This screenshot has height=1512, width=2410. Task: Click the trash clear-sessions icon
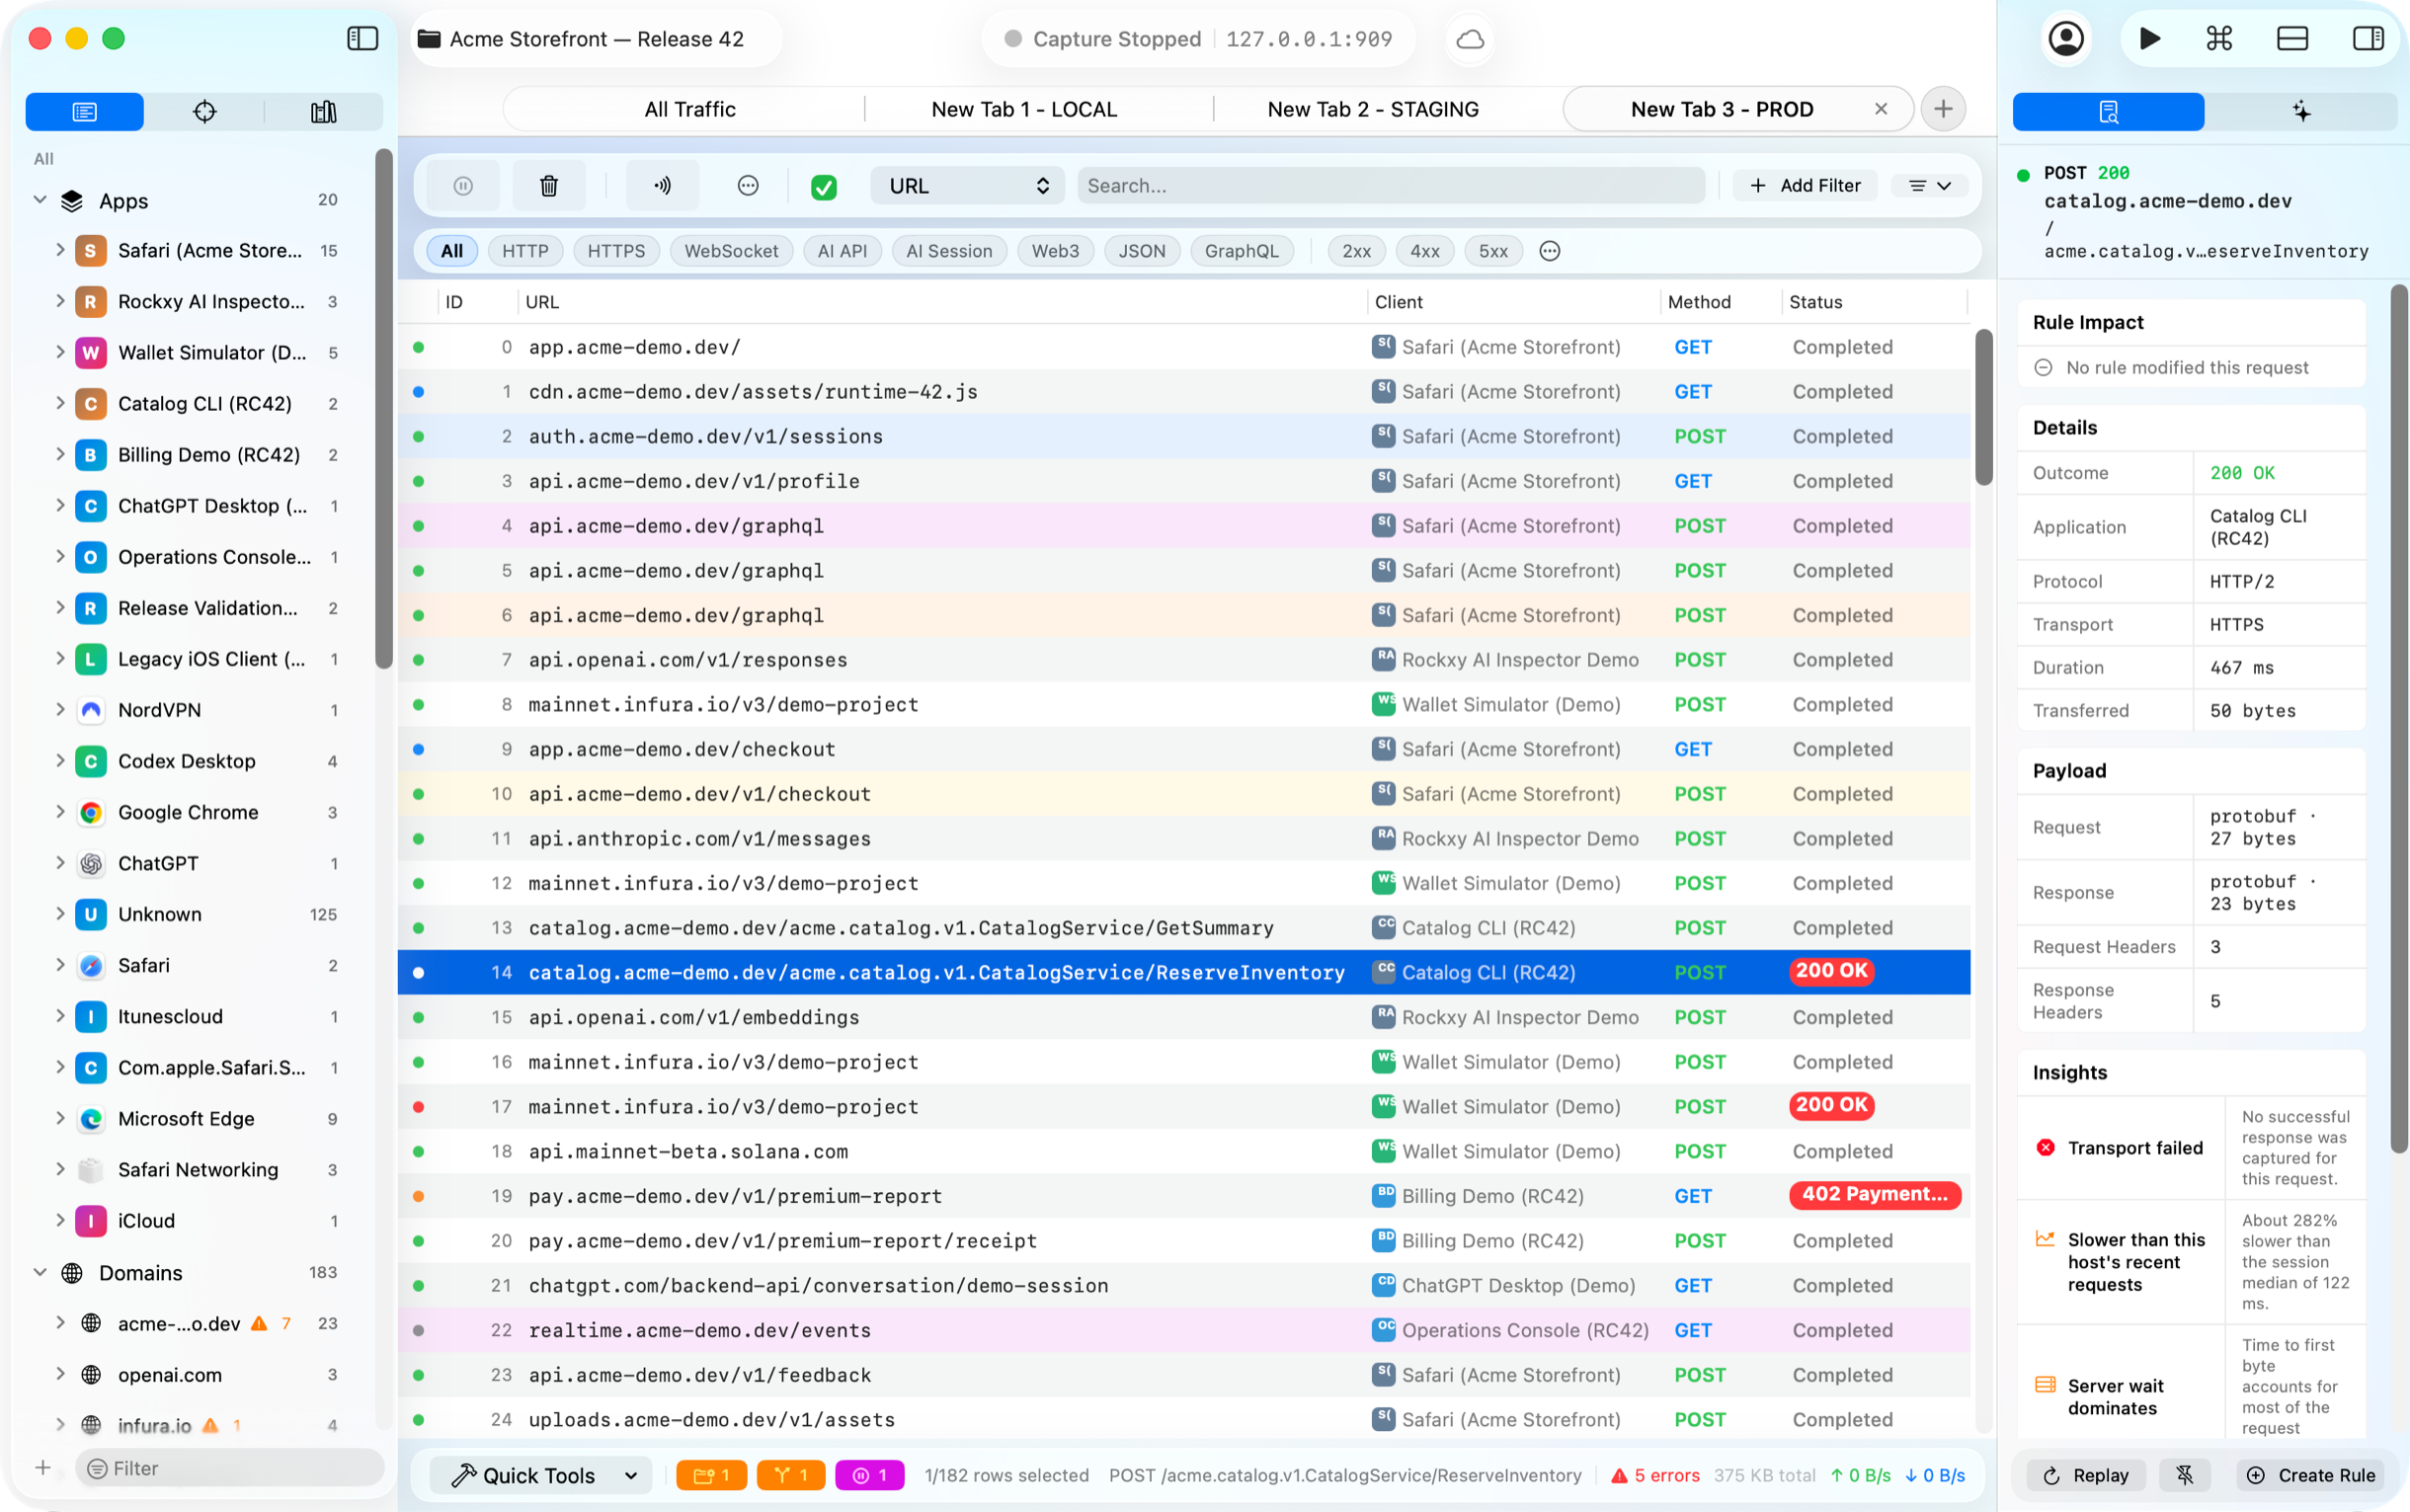pyautogui.click(x=549, y=186)
